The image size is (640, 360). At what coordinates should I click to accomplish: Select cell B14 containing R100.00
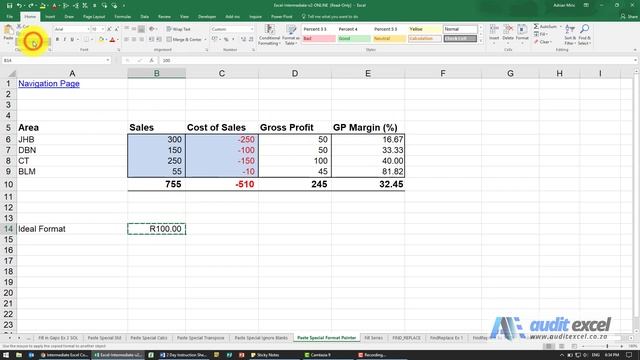click(x=157, y=229)
